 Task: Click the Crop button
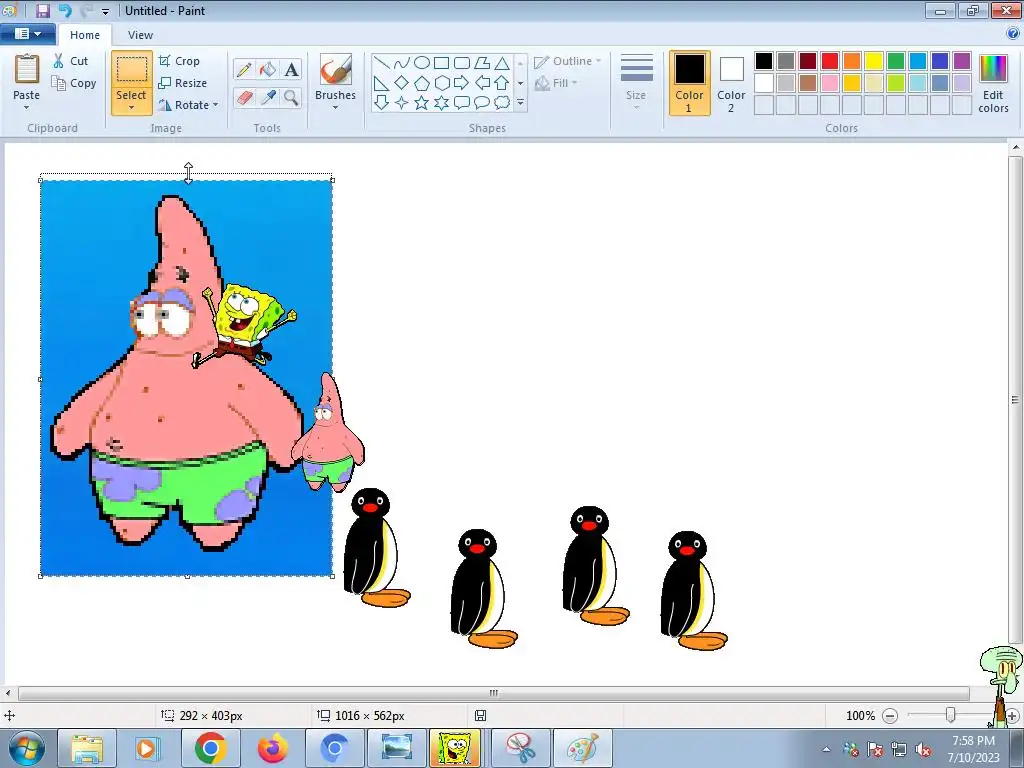(x=179, y=61)
